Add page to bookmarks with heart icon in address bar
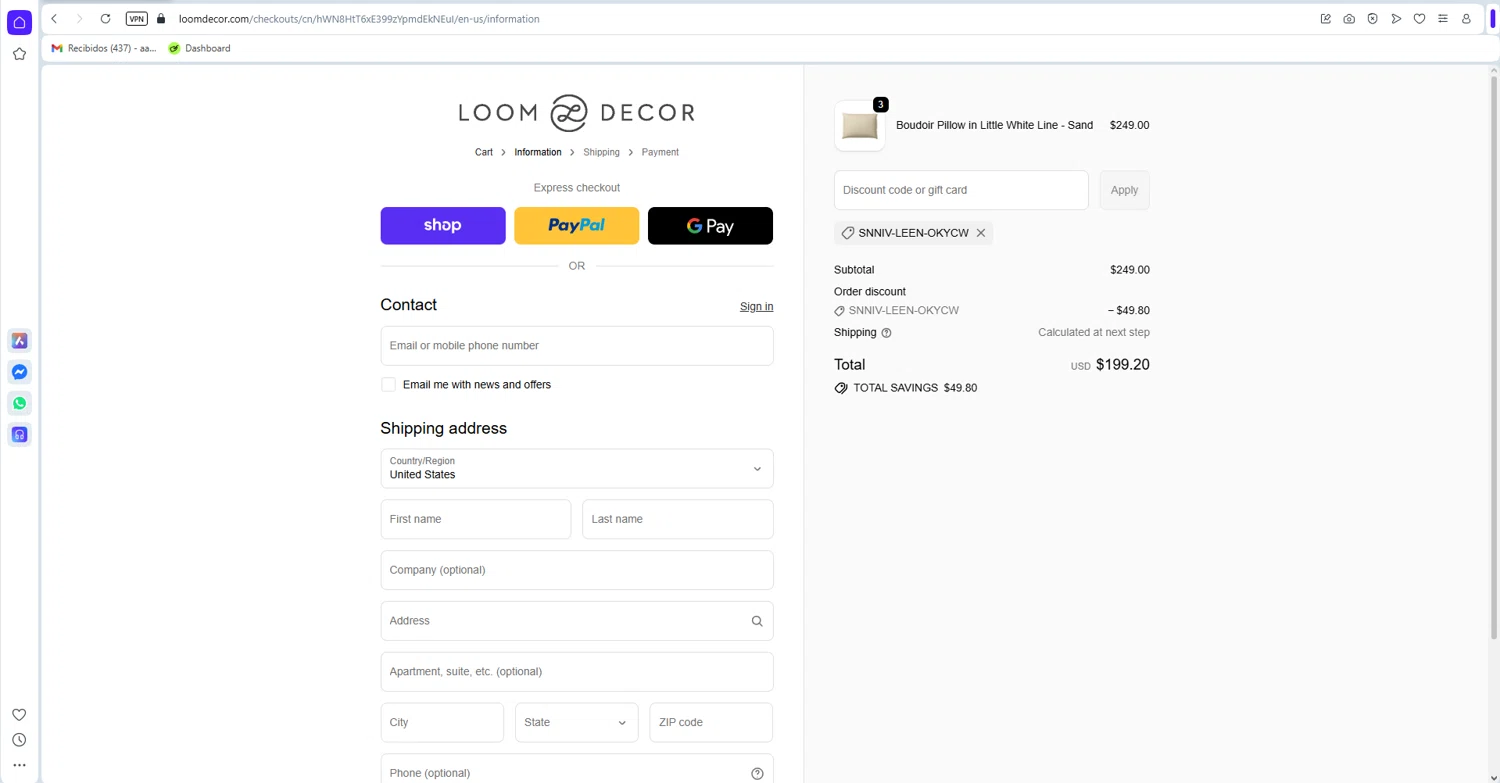This screenshot has width=1500, height=783. coord(1419,19)
